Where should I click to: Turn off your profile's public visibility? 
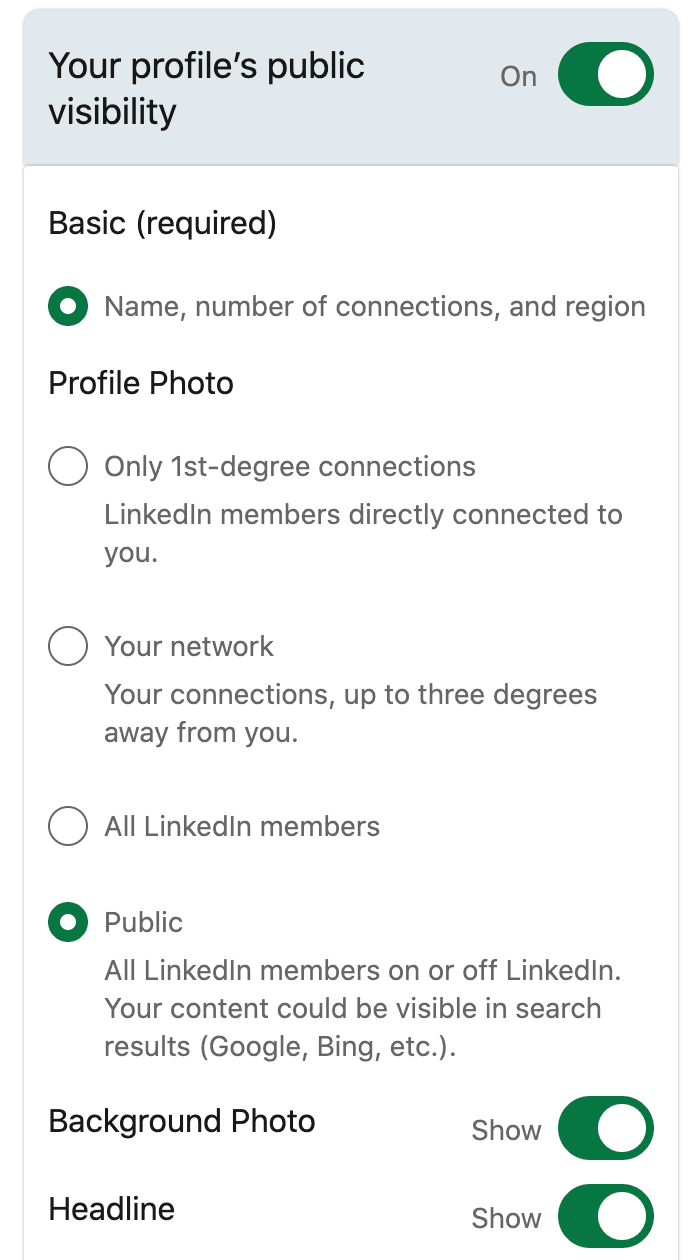605,74
